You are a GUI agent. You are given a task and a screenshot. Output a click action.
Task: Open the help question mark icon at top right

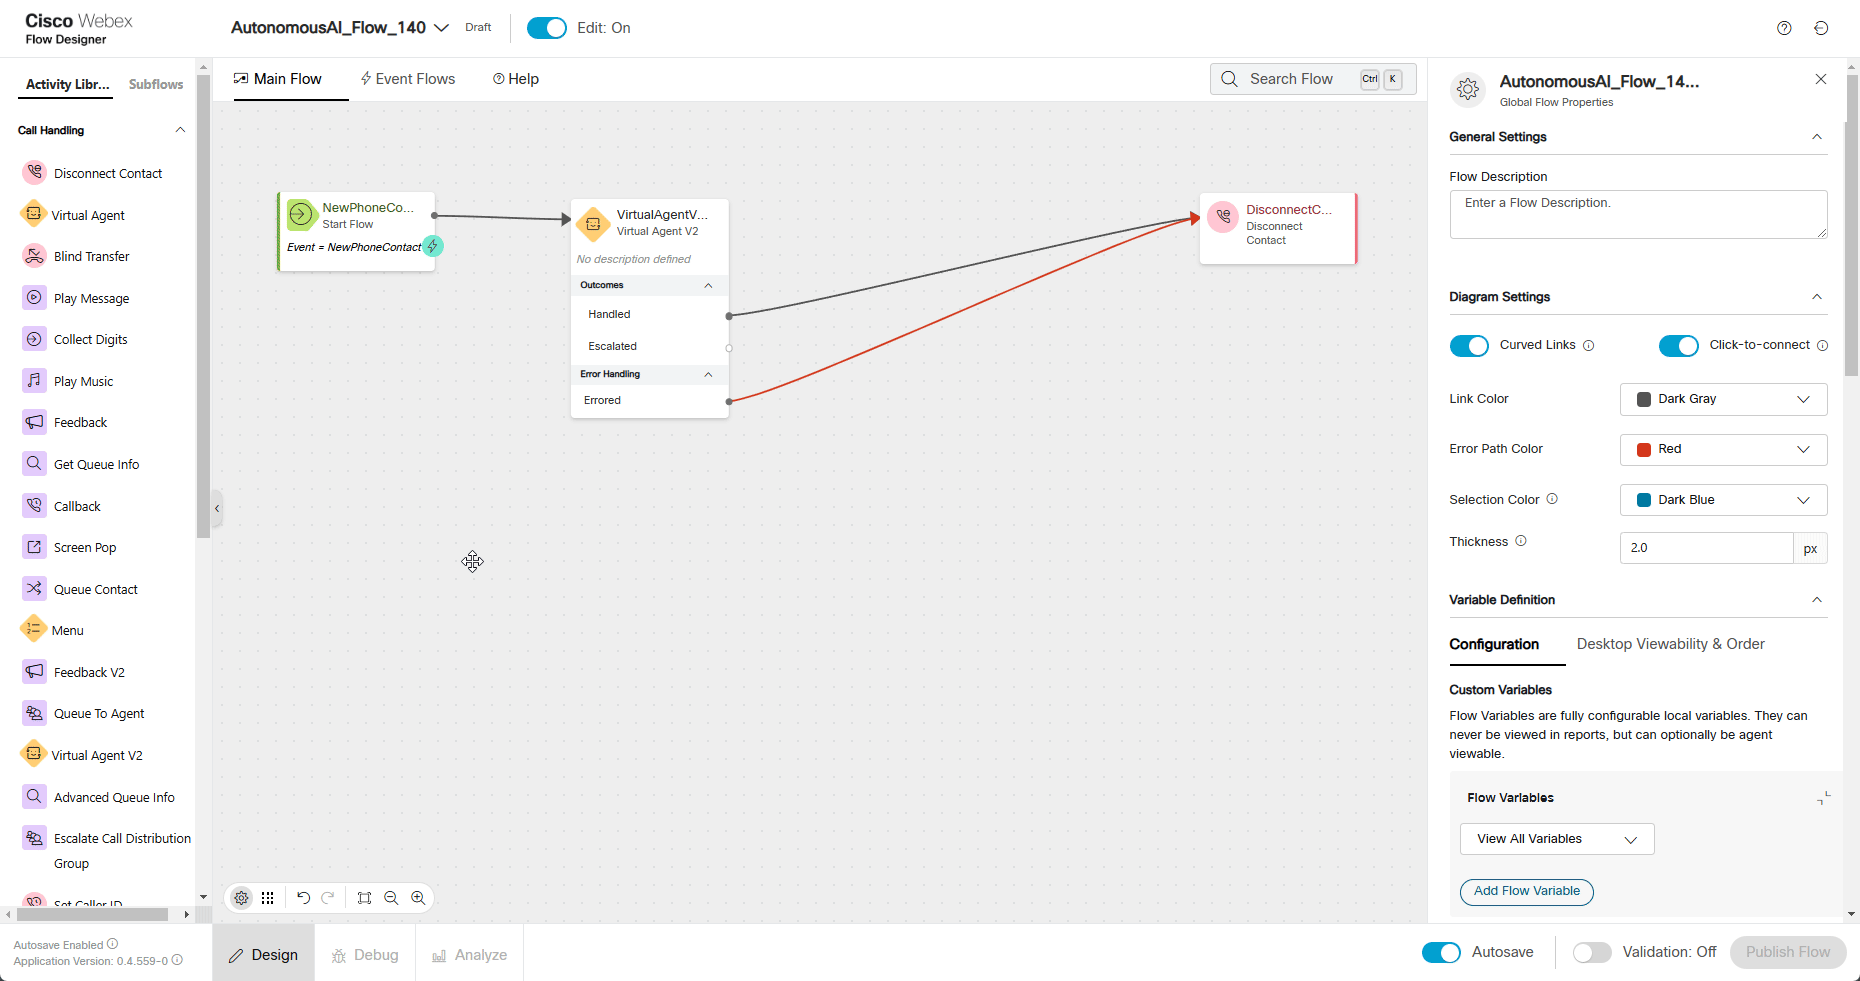click(x=1784, y=28)
